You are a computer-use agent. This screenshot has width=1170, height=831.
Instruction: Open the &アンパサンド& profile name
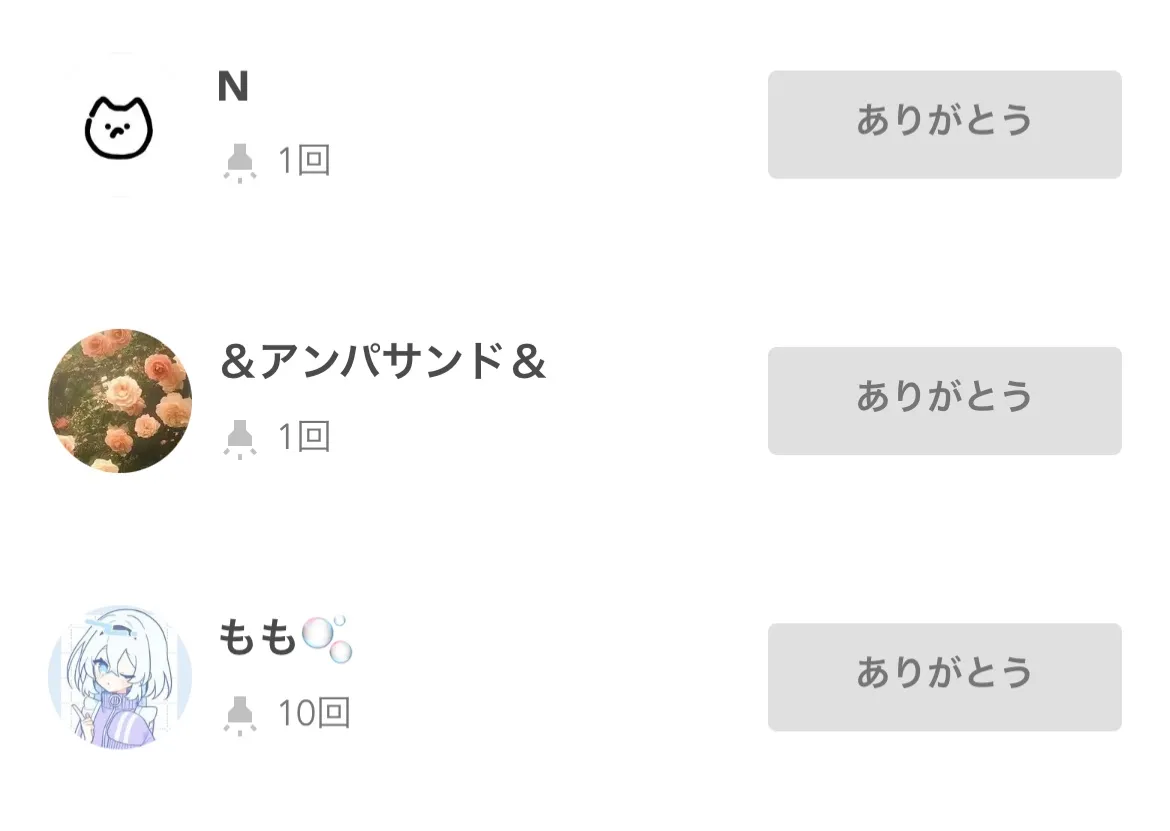tap(383, 362)
